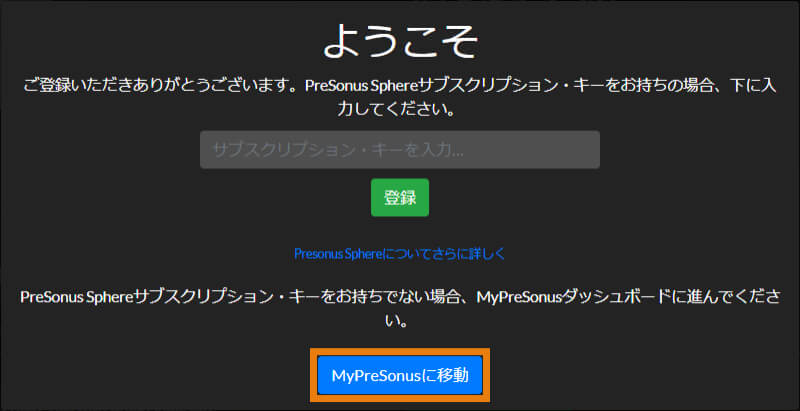Image resolution: width=800 pixels, height=411 pixels.
Task: Click the ようこそ heading
Action: tap(400, 41)
